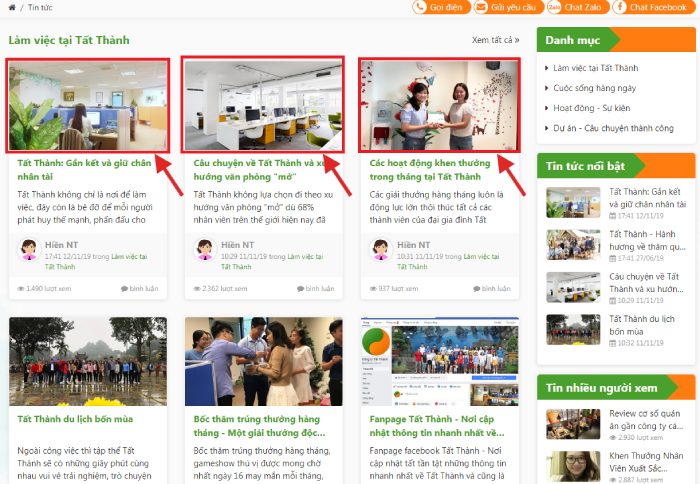Click author name Hiền NT dated 10:31 11/11/19
This screenshot has height=484, width=700.
point(414,245)
